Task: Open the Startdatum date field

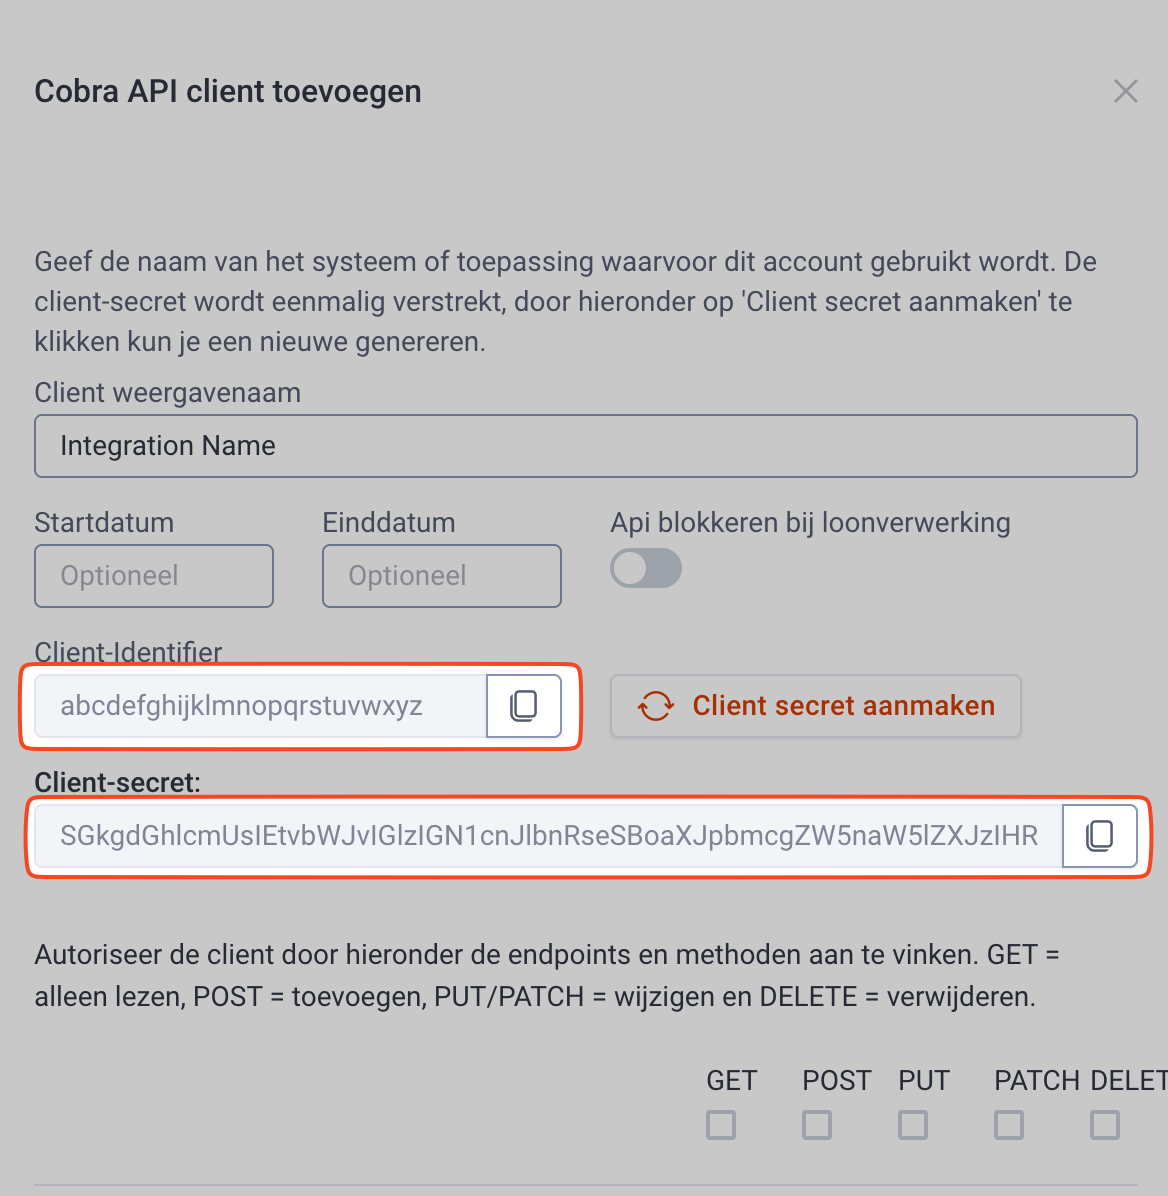Action: (x=154, y=576)
